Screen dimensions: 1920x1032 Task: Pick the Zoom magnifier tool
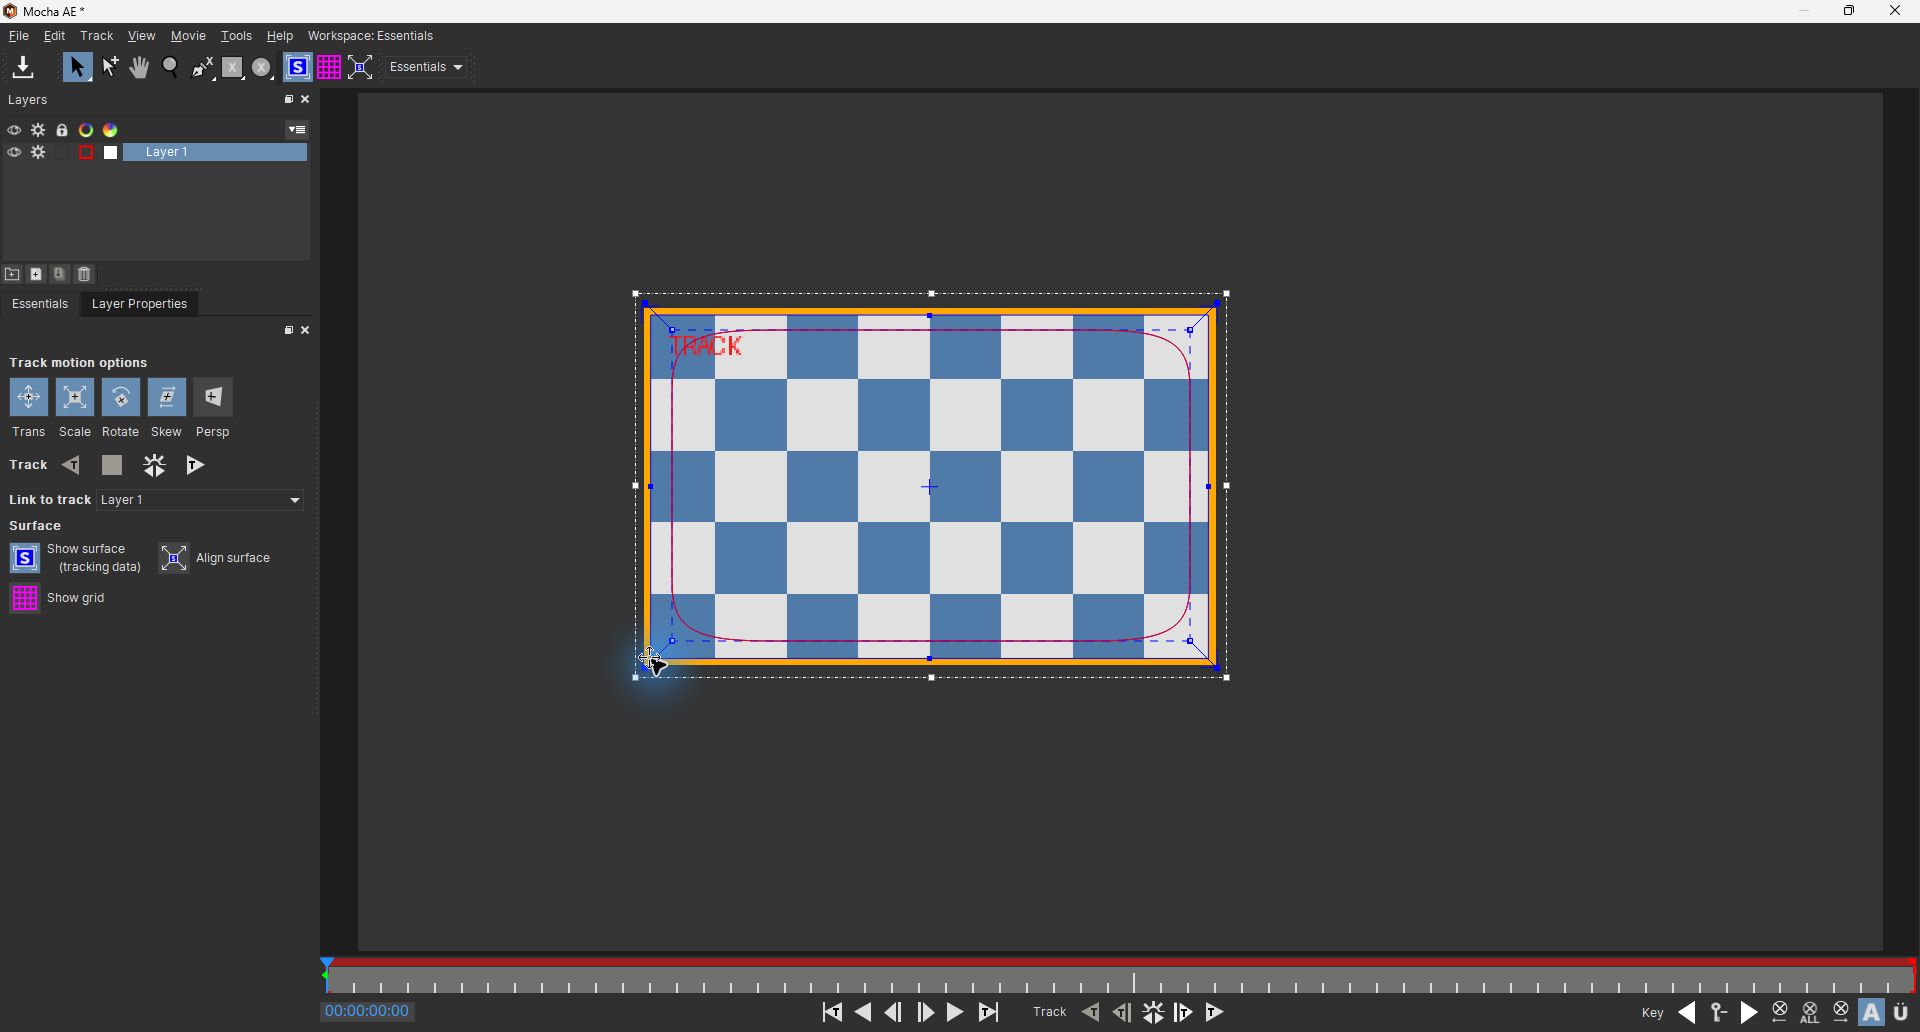171,67
